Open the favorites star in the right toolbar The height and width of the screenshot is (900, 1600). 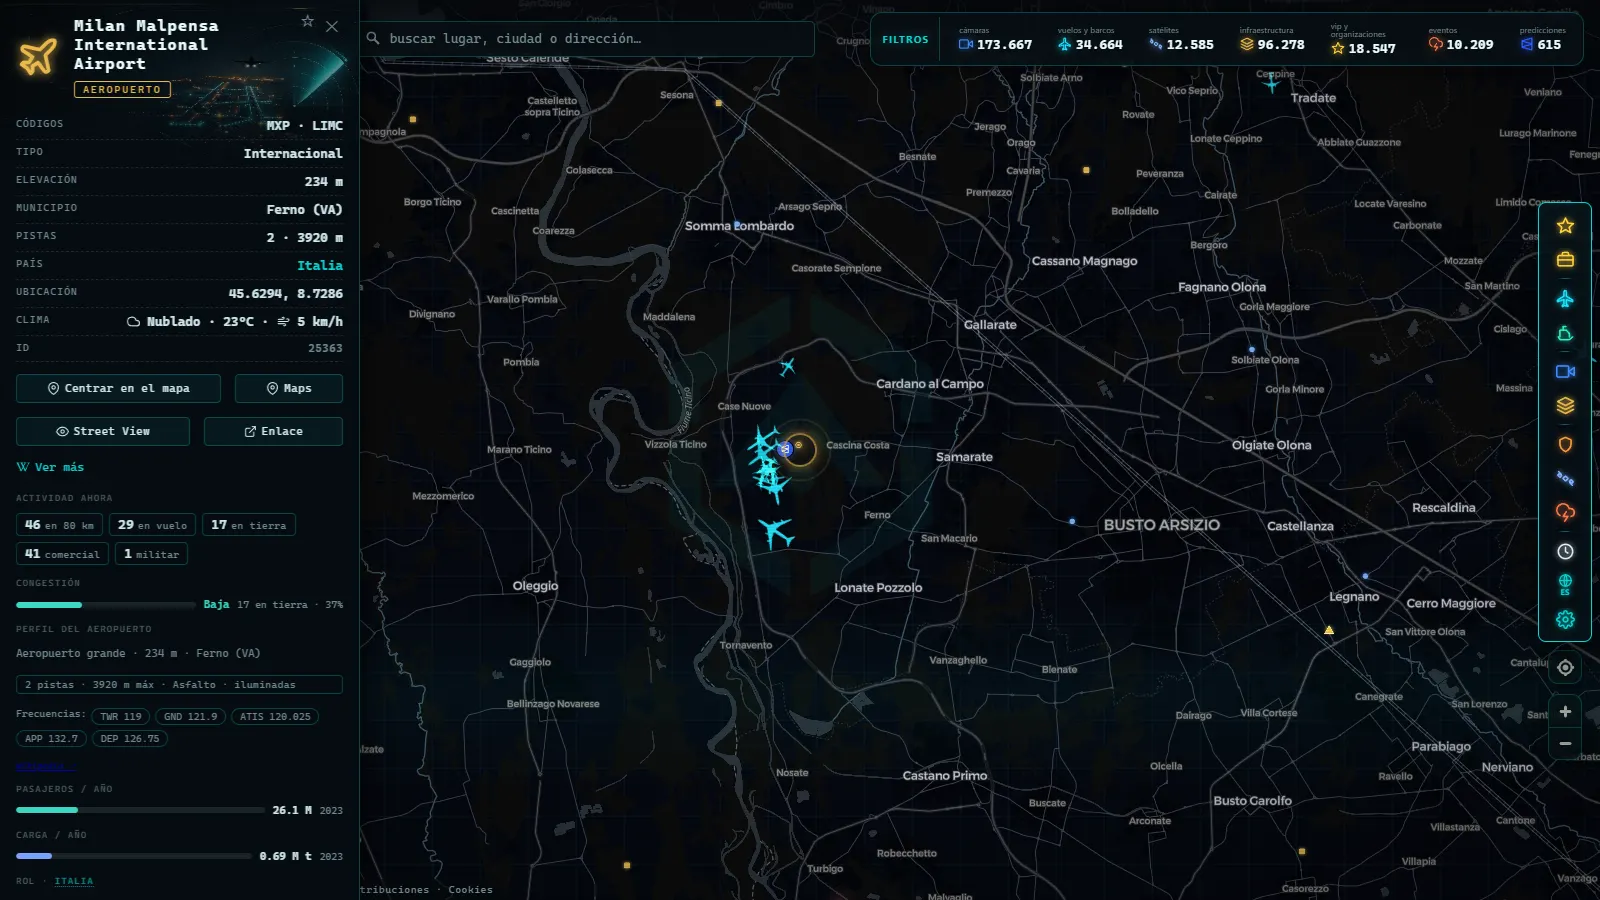(x=1565, y=226)
